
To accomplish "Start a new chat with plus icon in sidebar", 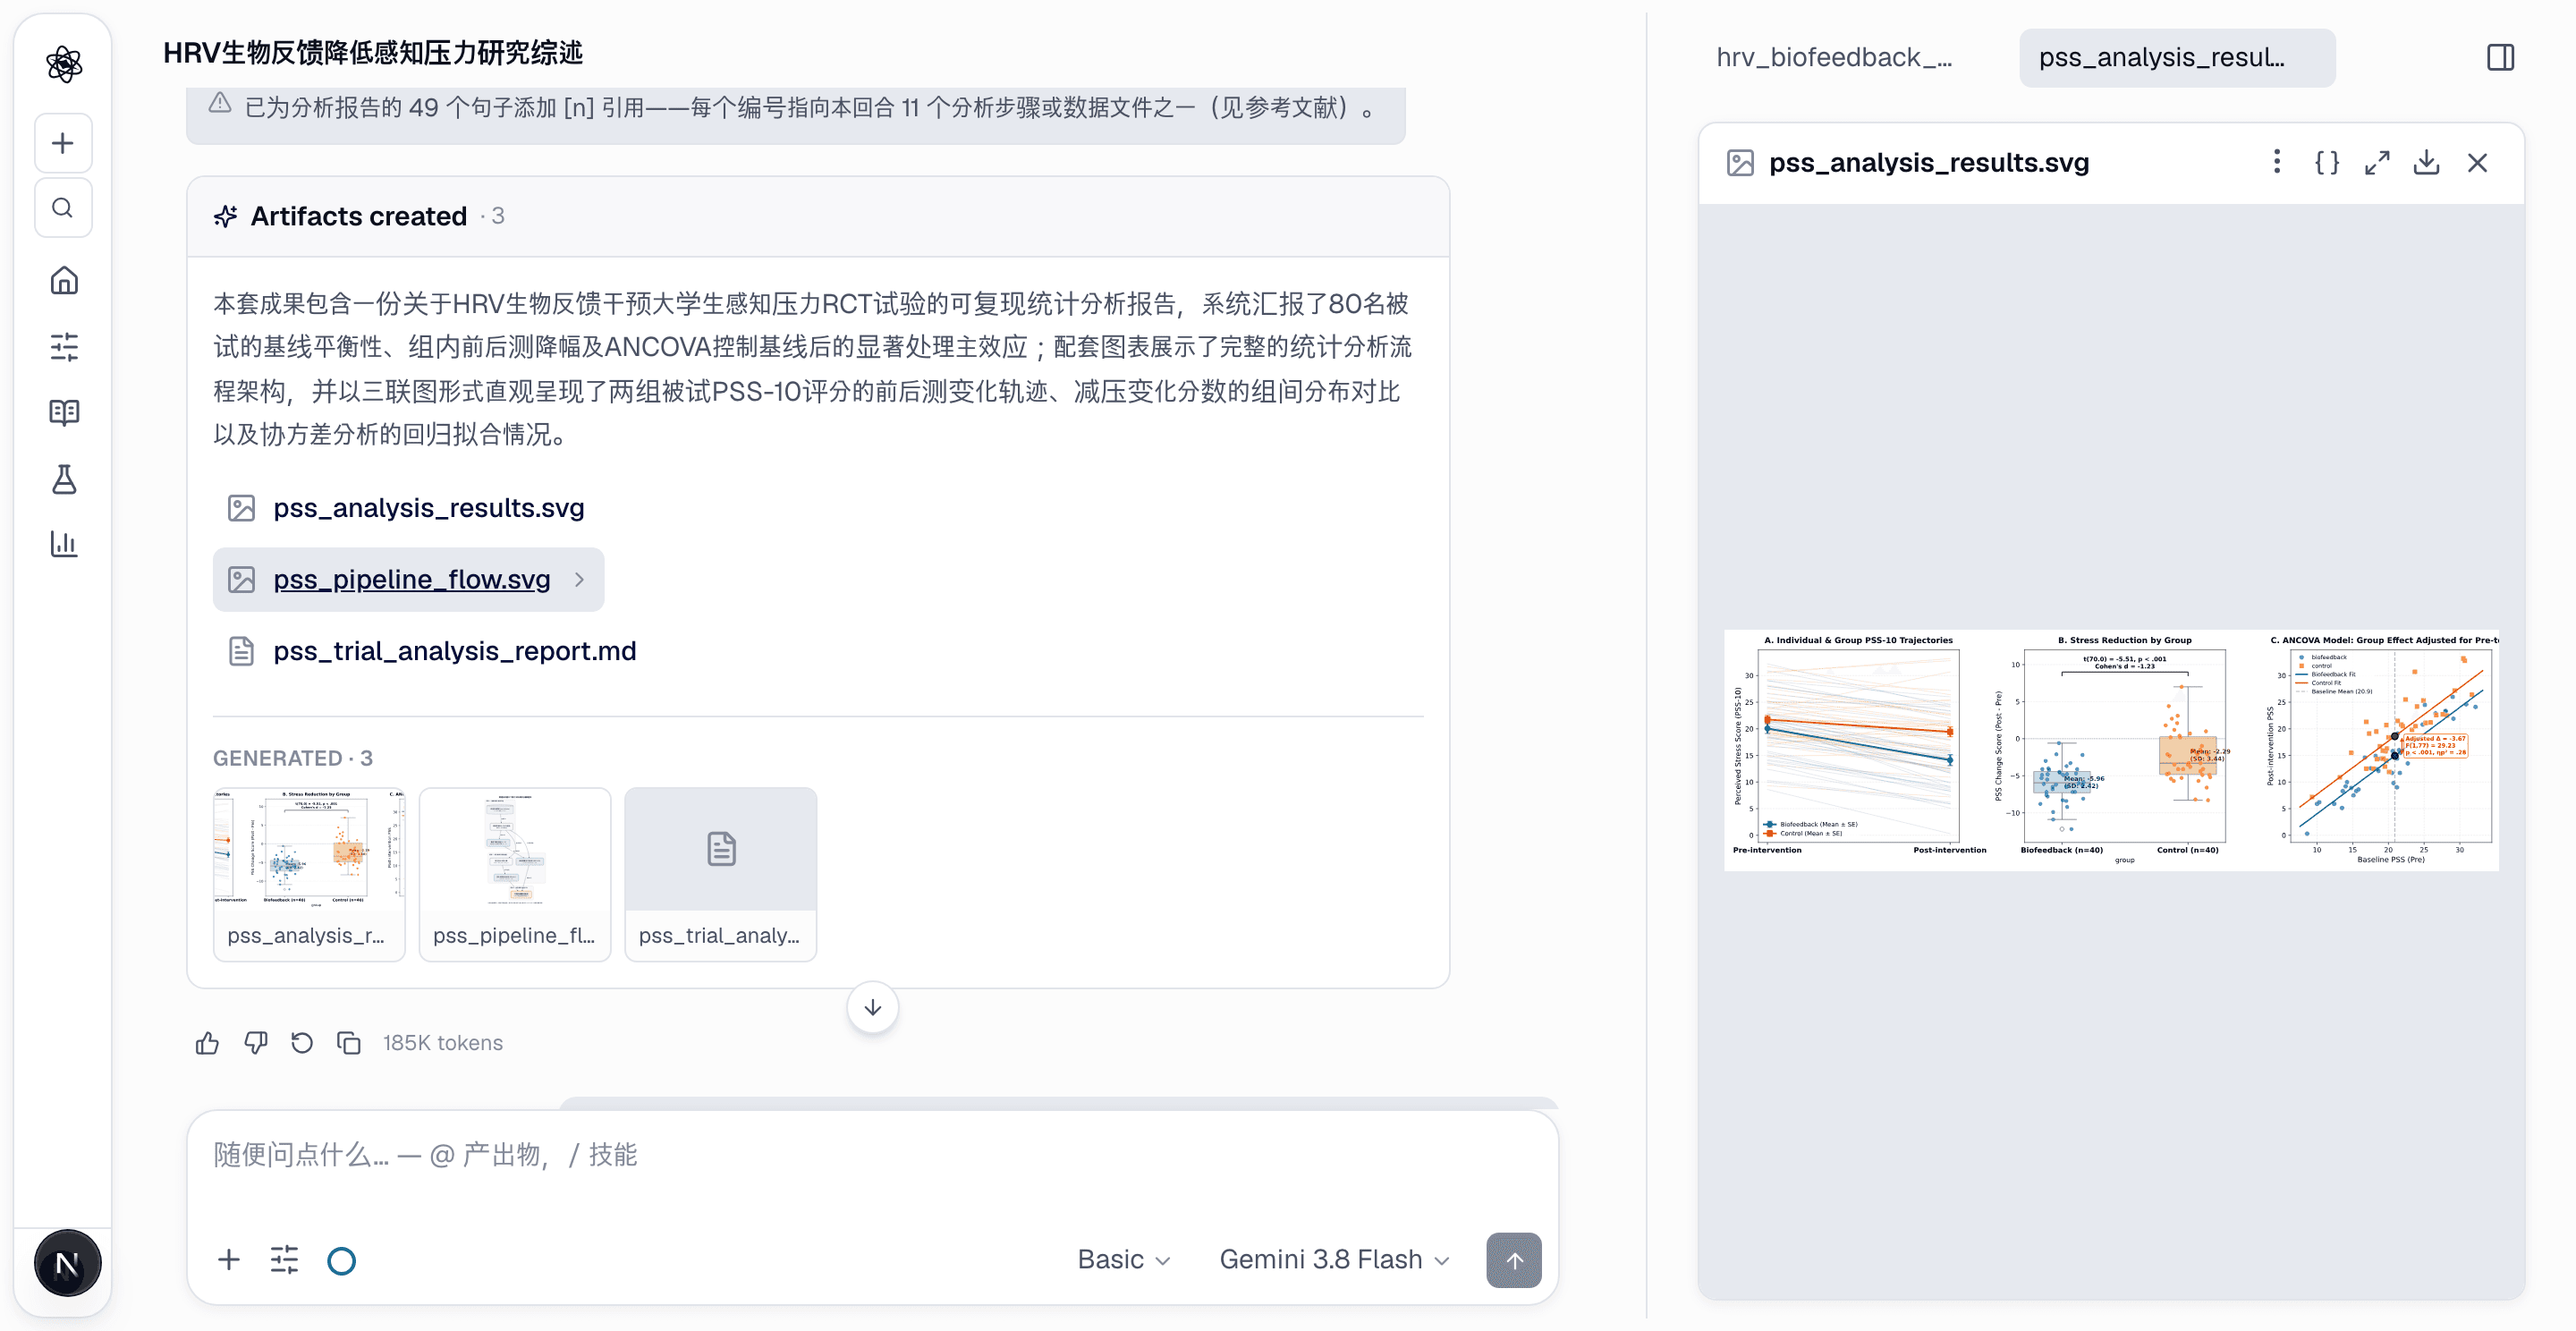I will (x=63, y=143).
